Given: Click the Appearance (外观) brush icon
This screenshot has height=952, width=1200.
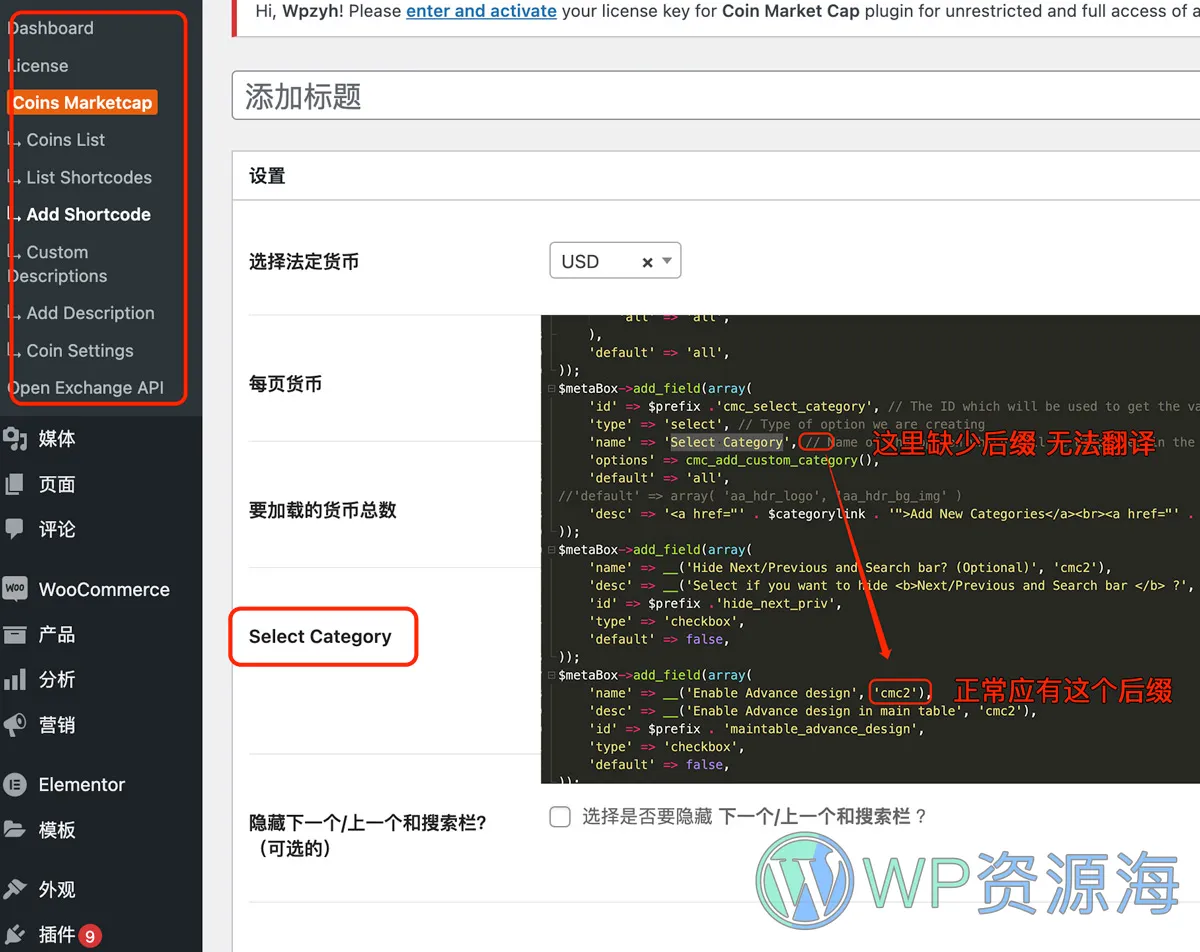Looking at the screenshot, I should click(x=15, y=889).
